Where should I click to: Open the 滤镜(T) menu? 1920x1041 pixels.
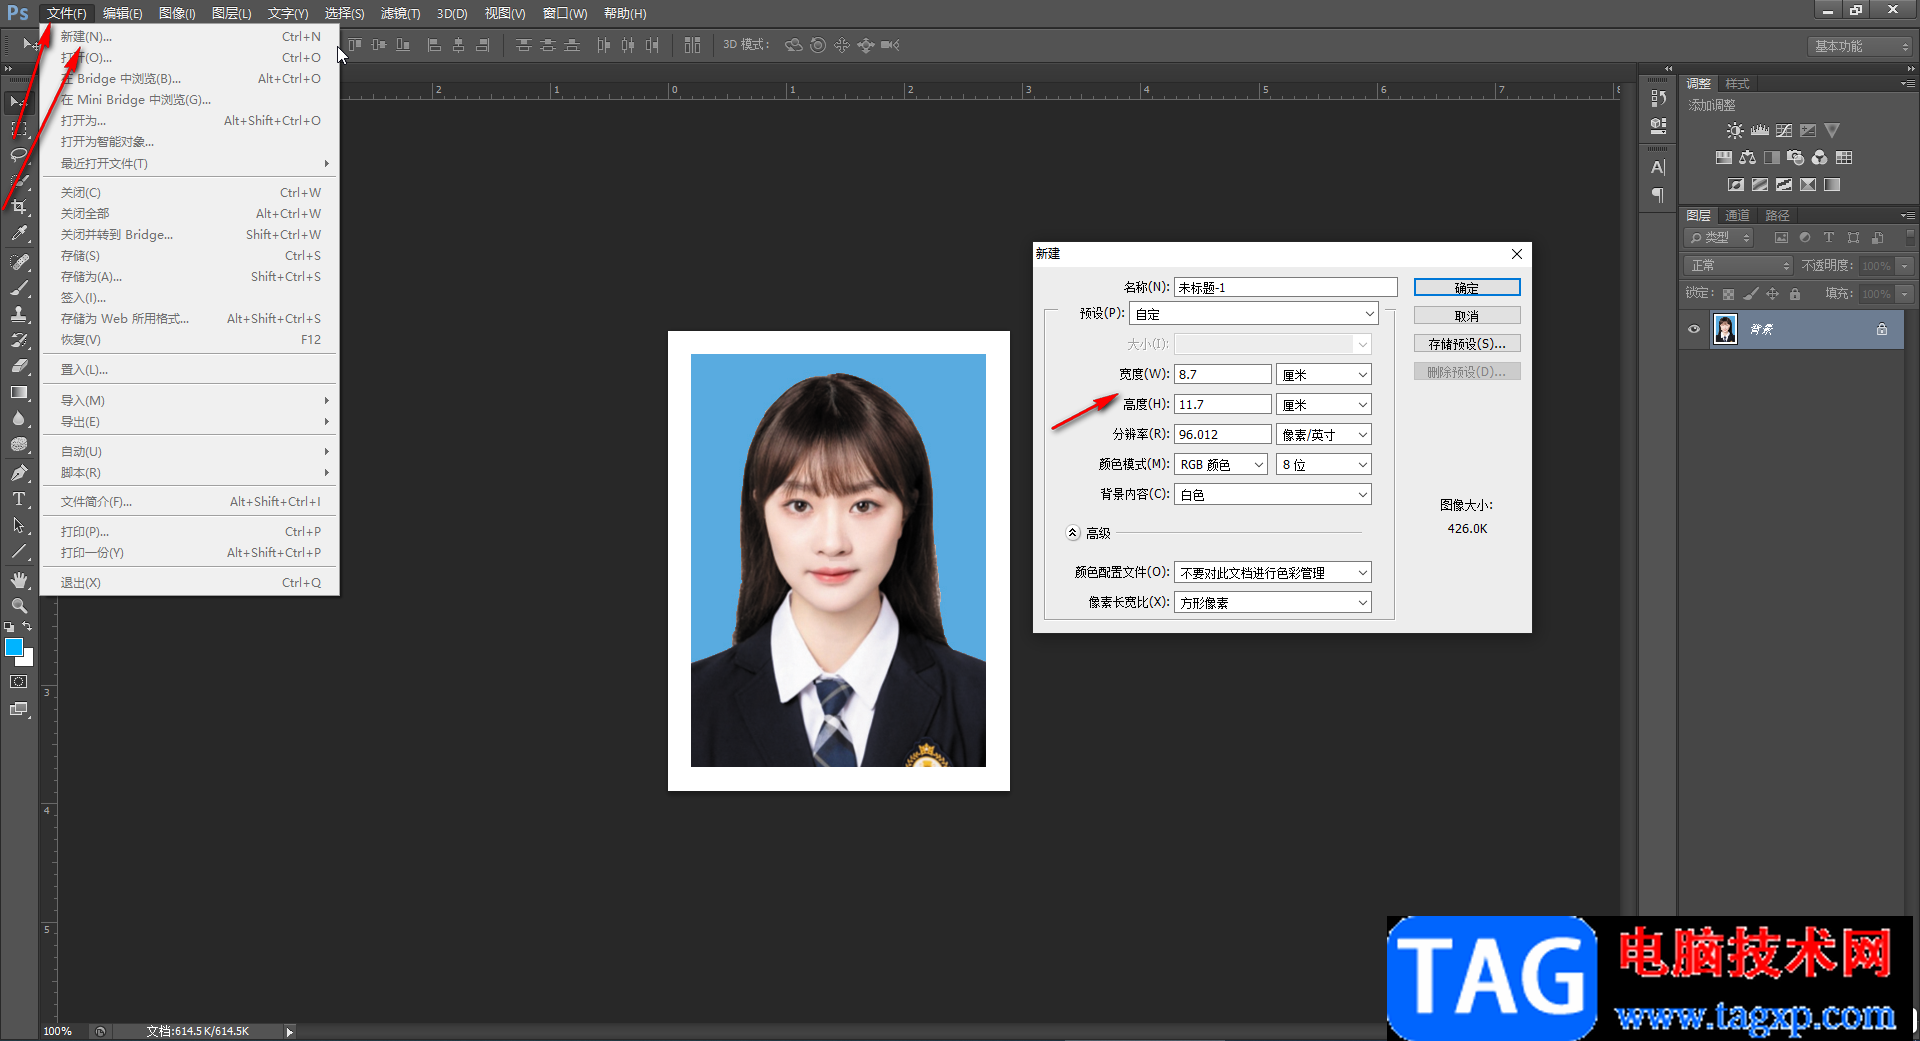coord(400,13)
